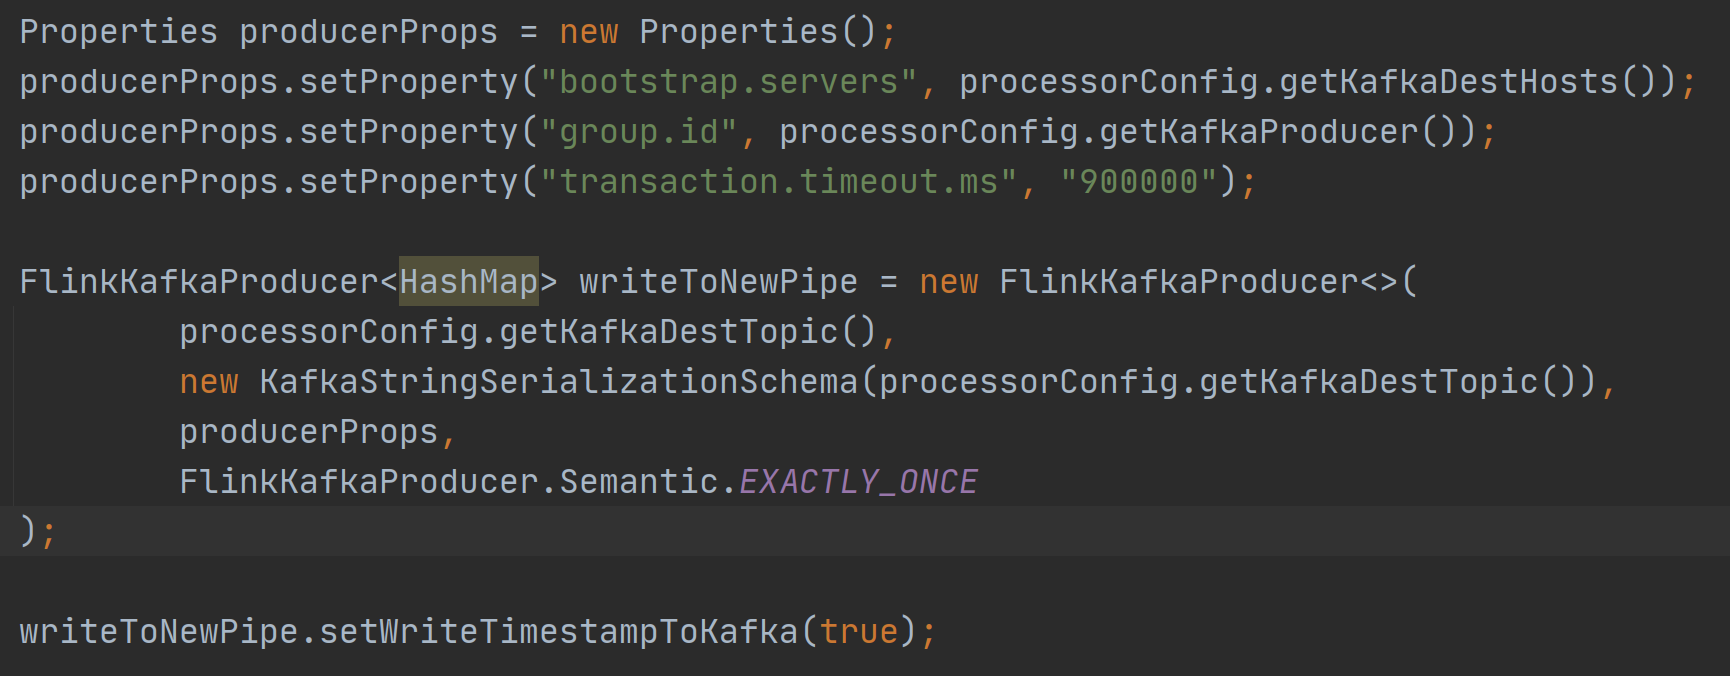1730x676 pixels.
Task: Click the "900000" timeout value
Action: click(x=1138, y=182)
